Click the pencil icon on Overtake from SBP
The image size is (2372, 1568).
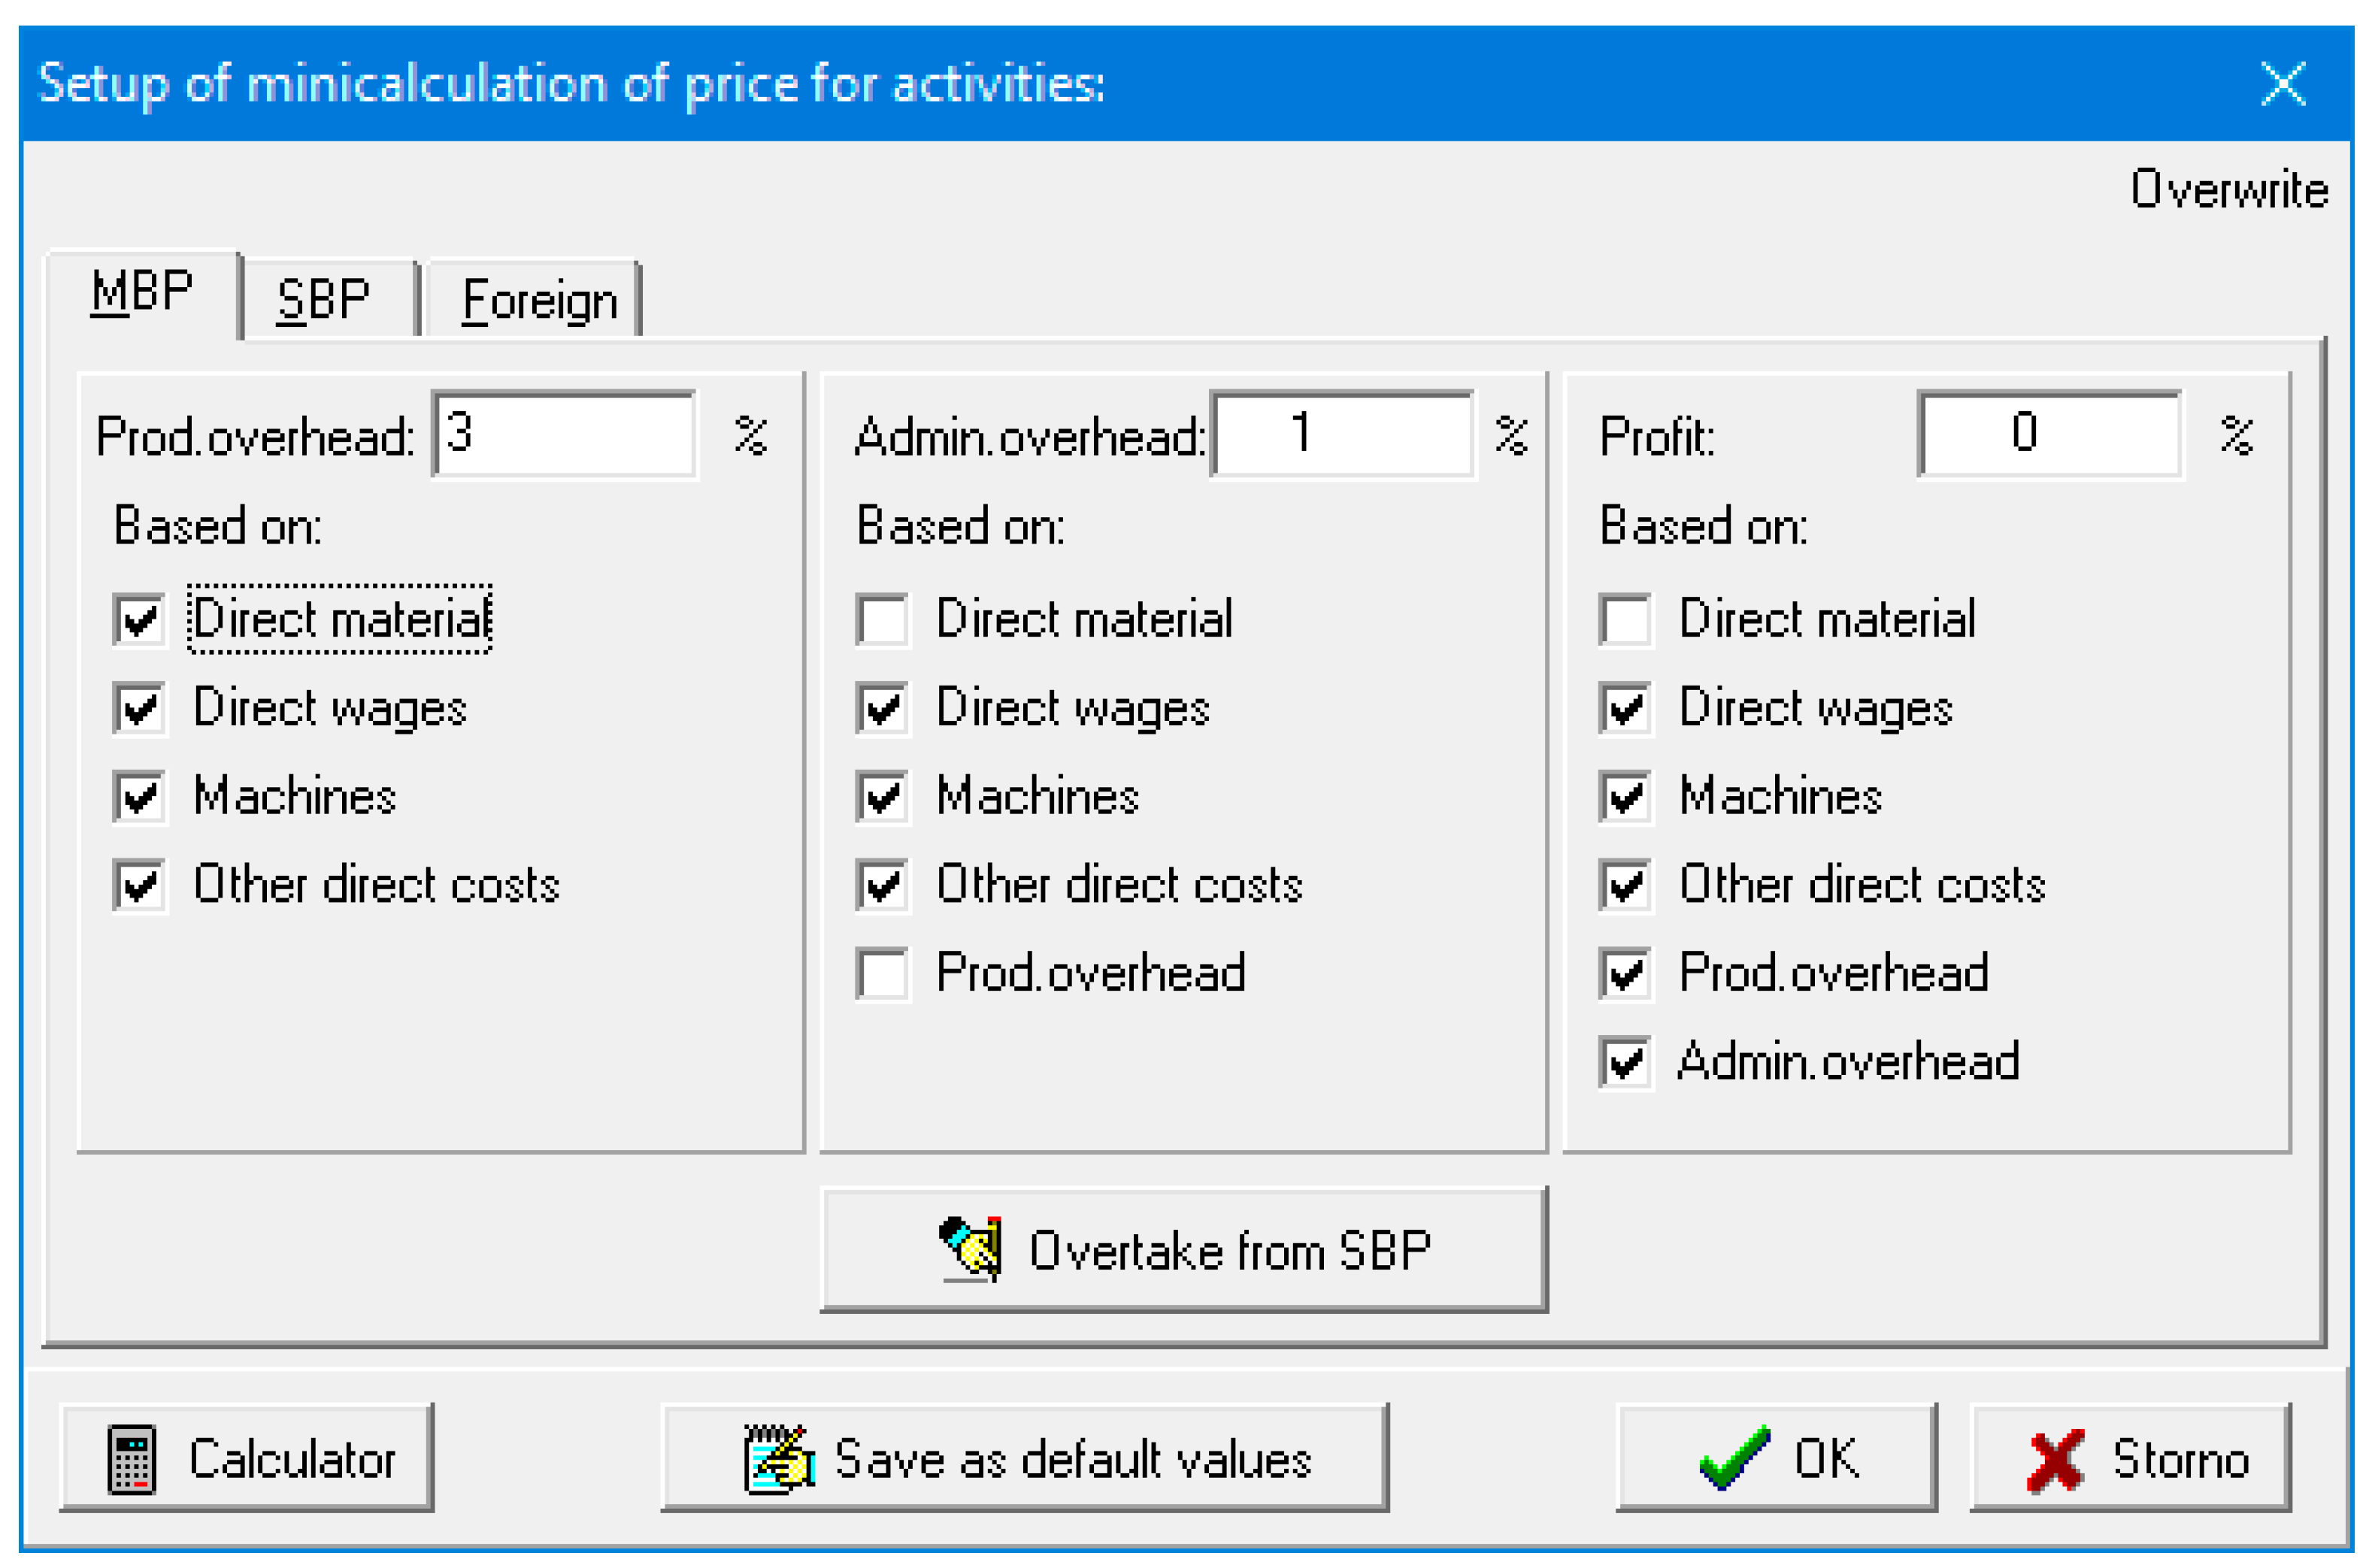970,1249
